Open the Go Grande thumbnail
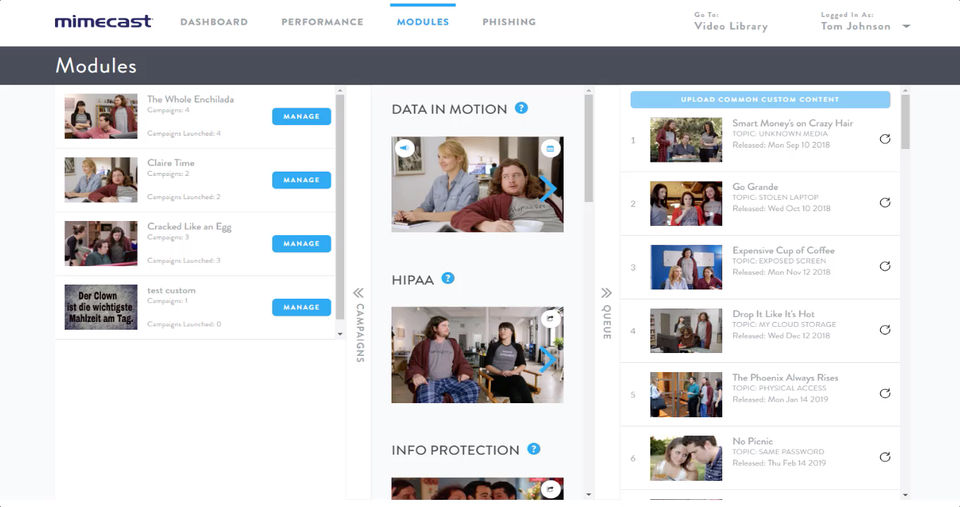 686,204
